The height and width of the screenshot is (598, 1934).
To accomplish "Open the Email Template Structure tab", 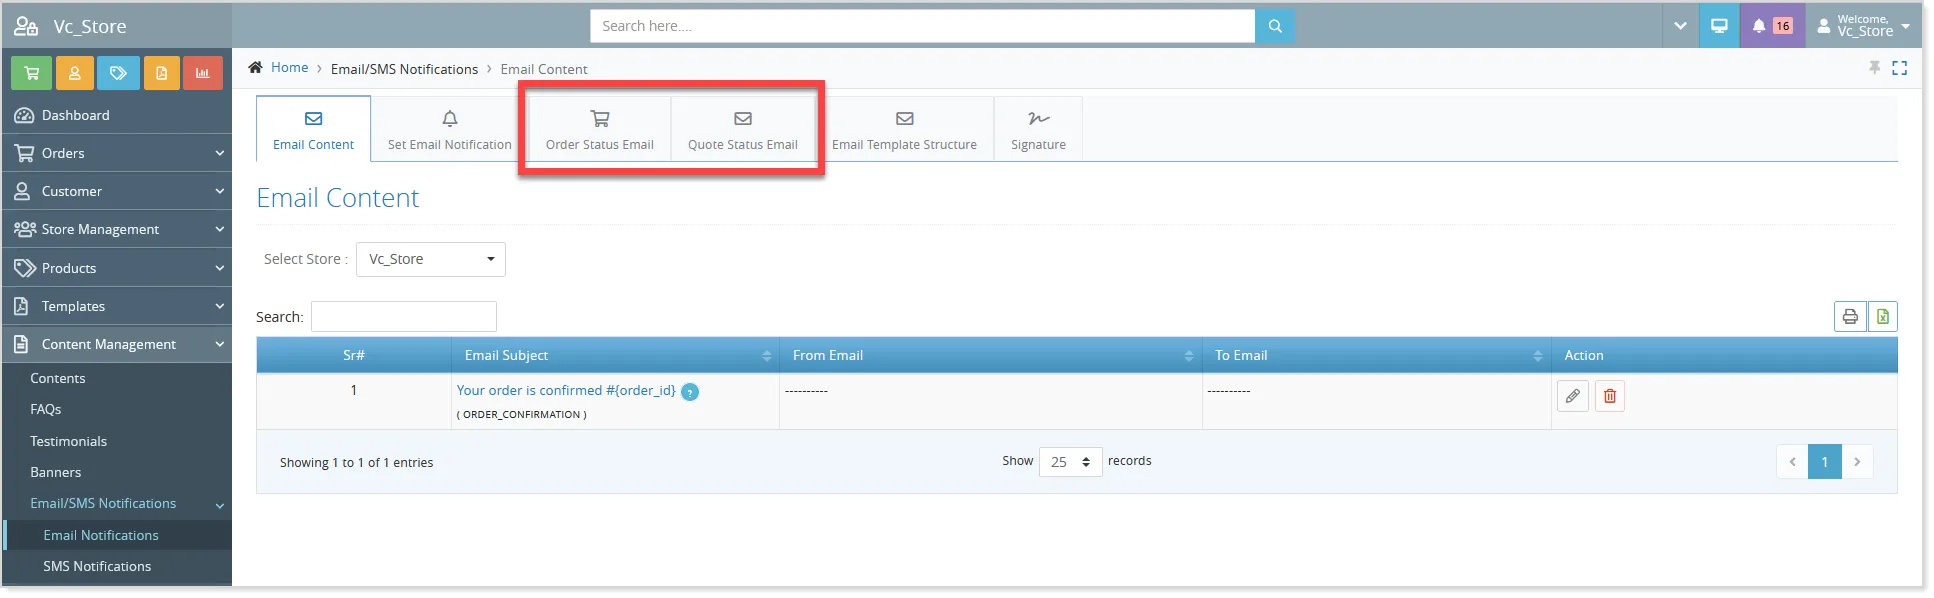I will click(904, 131).
